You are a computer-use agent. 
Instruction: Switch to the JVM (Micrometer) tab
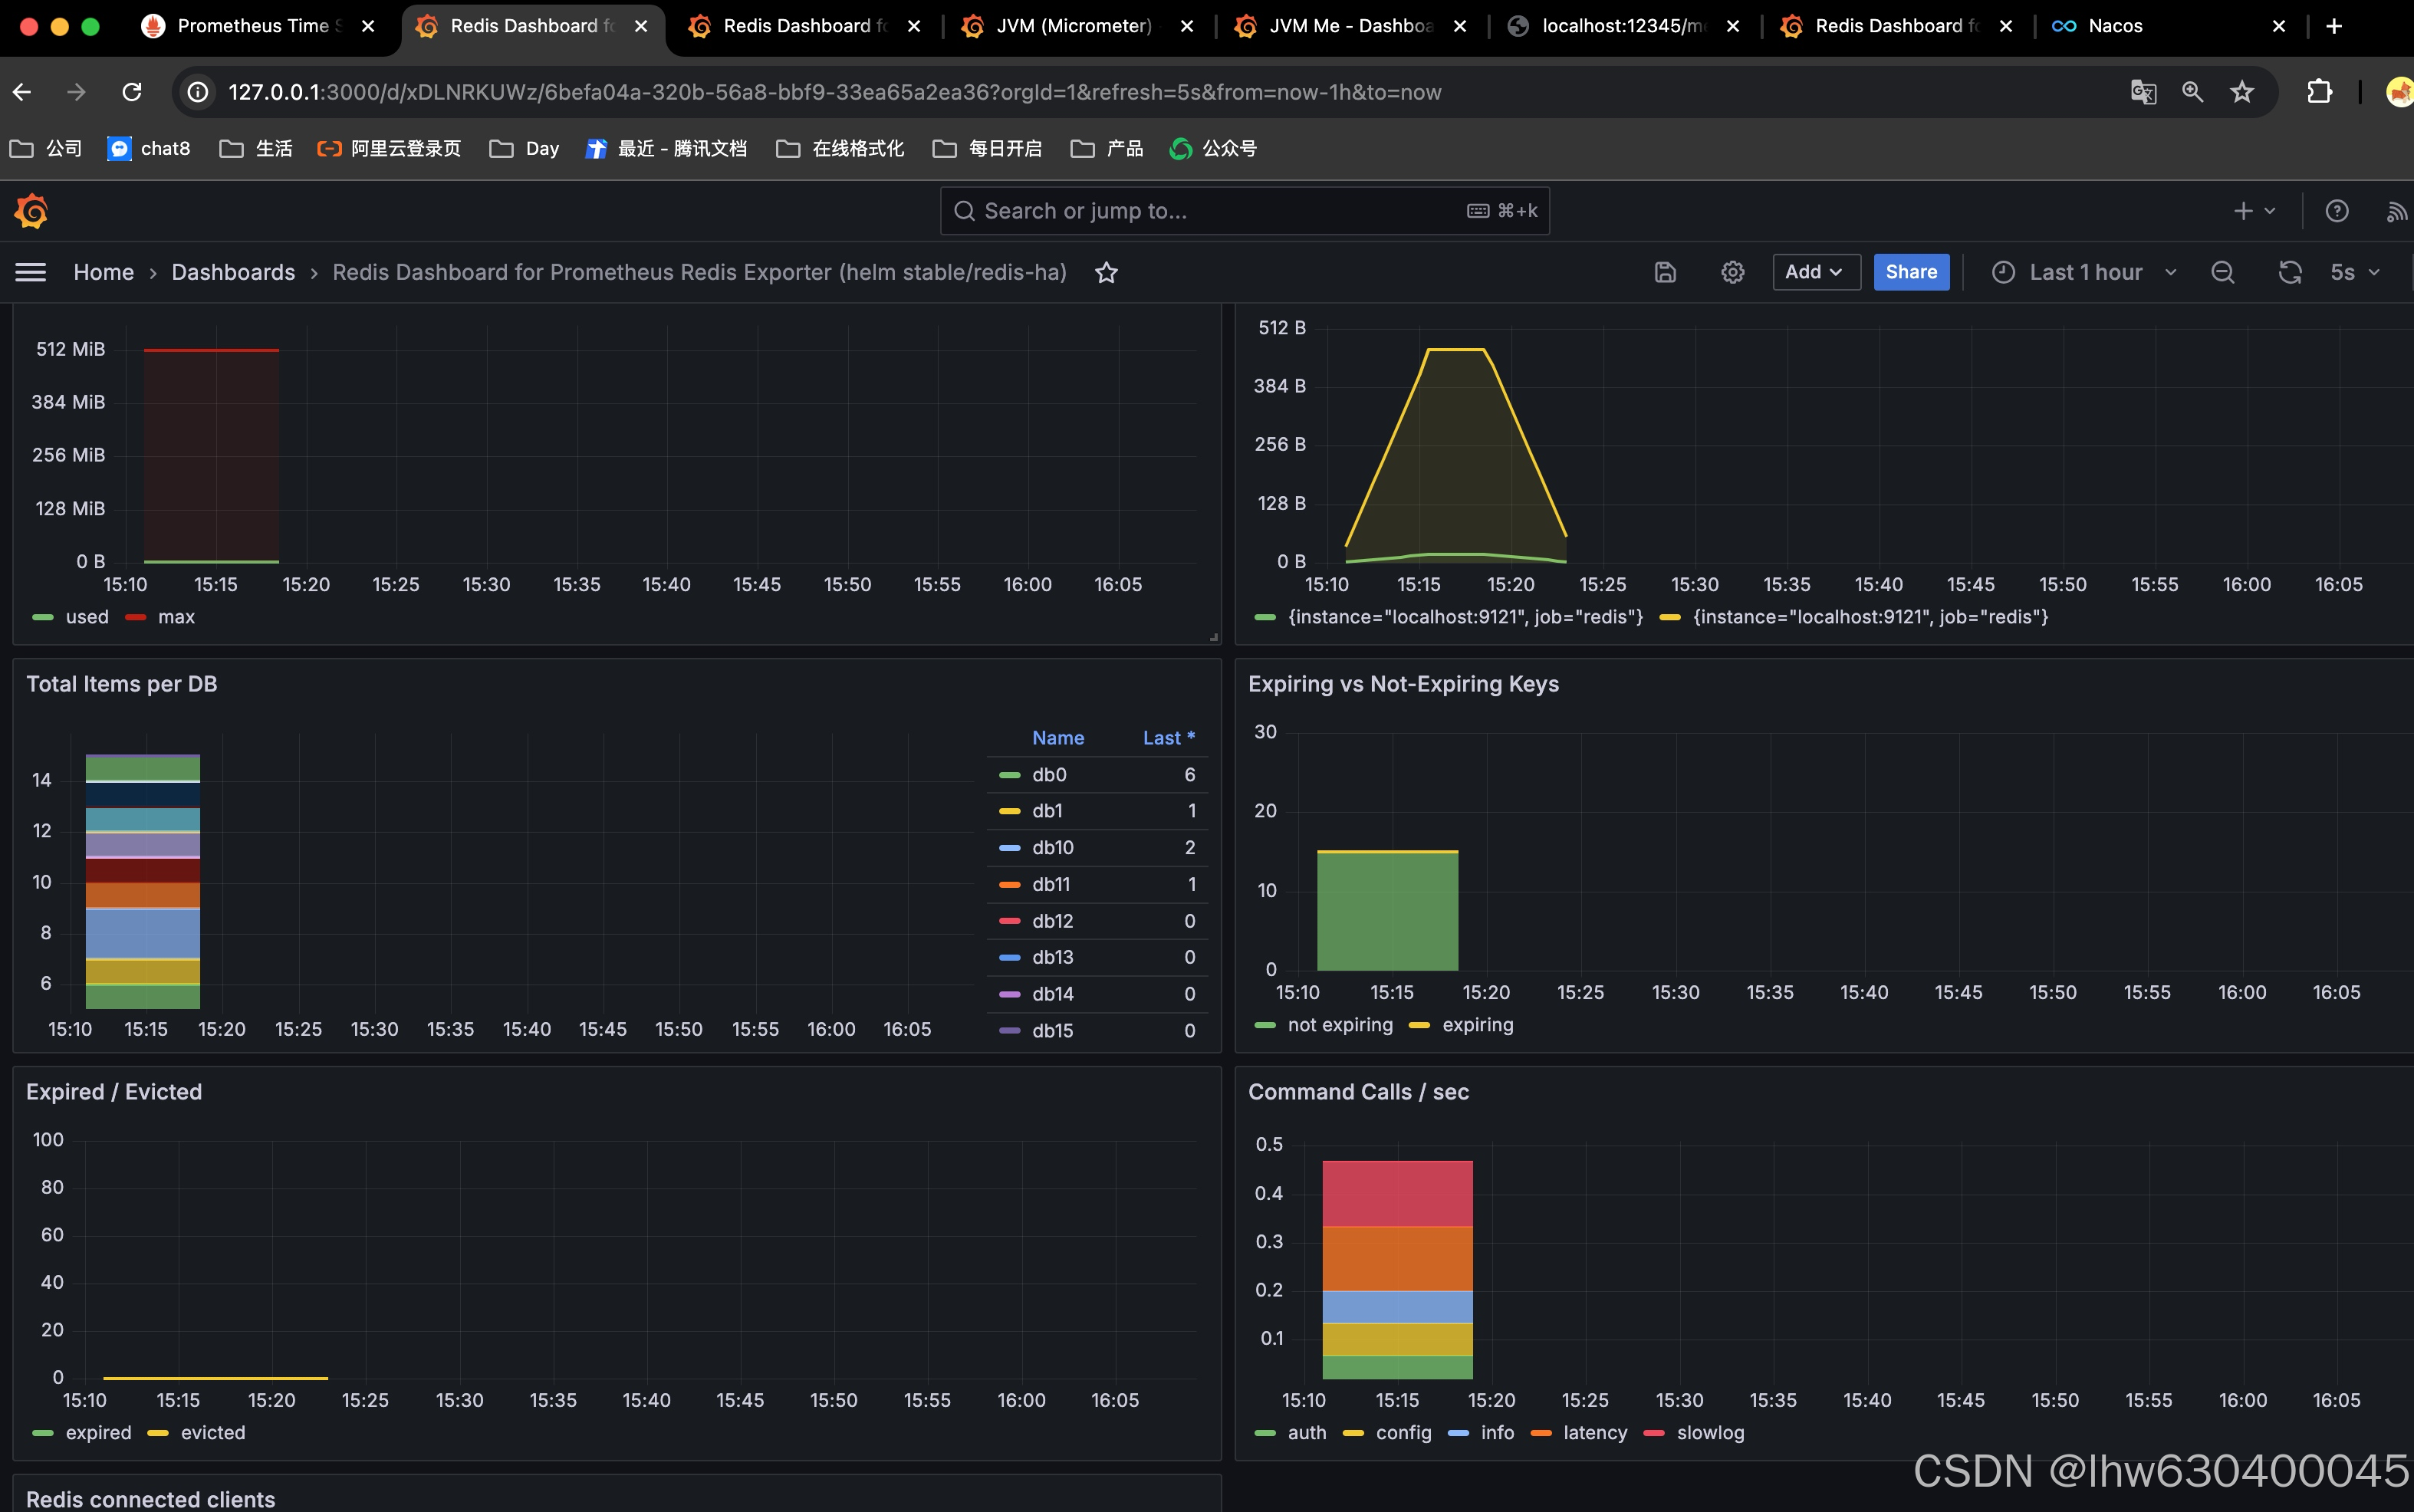click(x=1074, y=26)
